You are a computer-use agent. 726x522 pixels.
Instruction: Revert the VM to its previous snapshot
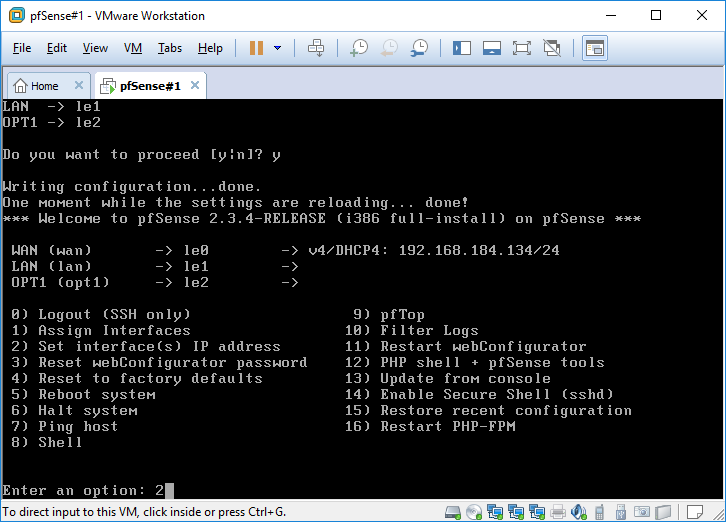point(389,48)
